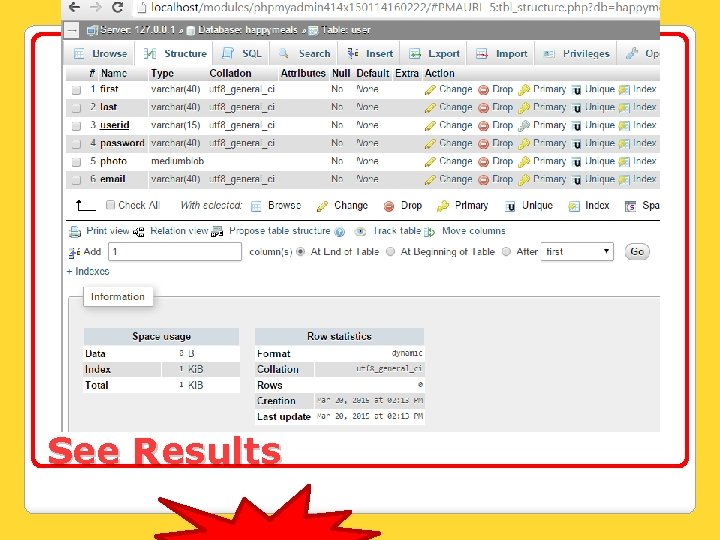
Task: Click Server: 127.0.0.1 breadcrumb link
Action: (x=137, y=30)
